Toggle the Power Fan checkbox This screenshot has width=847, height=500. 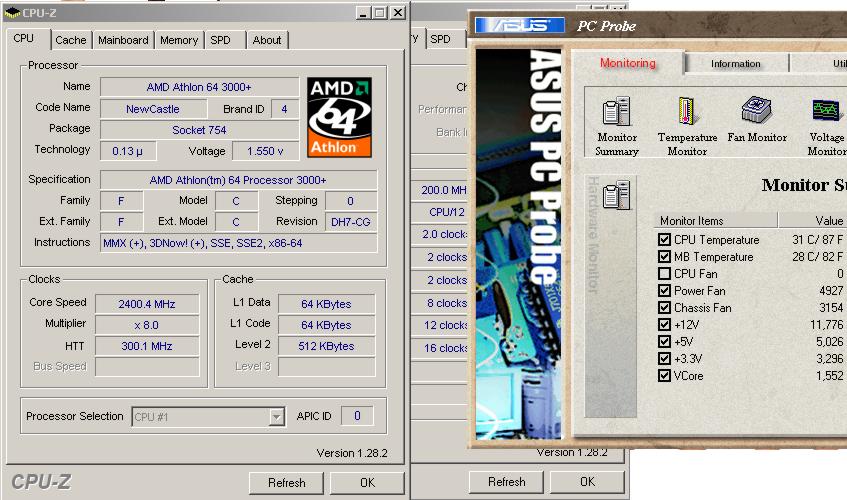(664, 290)
